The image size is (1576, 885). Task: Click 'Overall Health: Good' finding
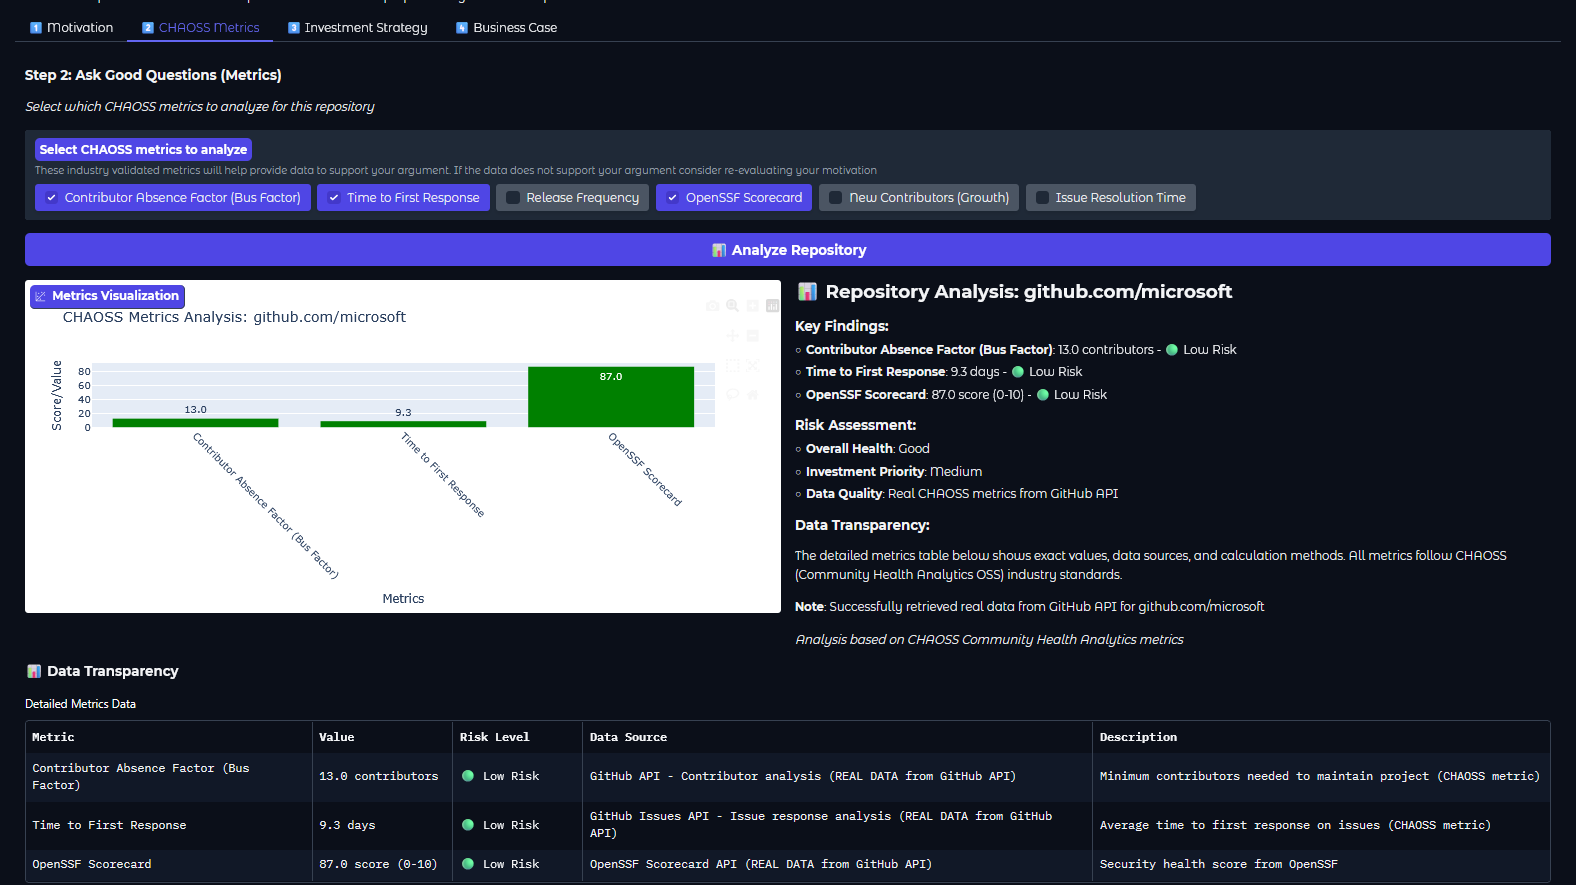point(867,449)
